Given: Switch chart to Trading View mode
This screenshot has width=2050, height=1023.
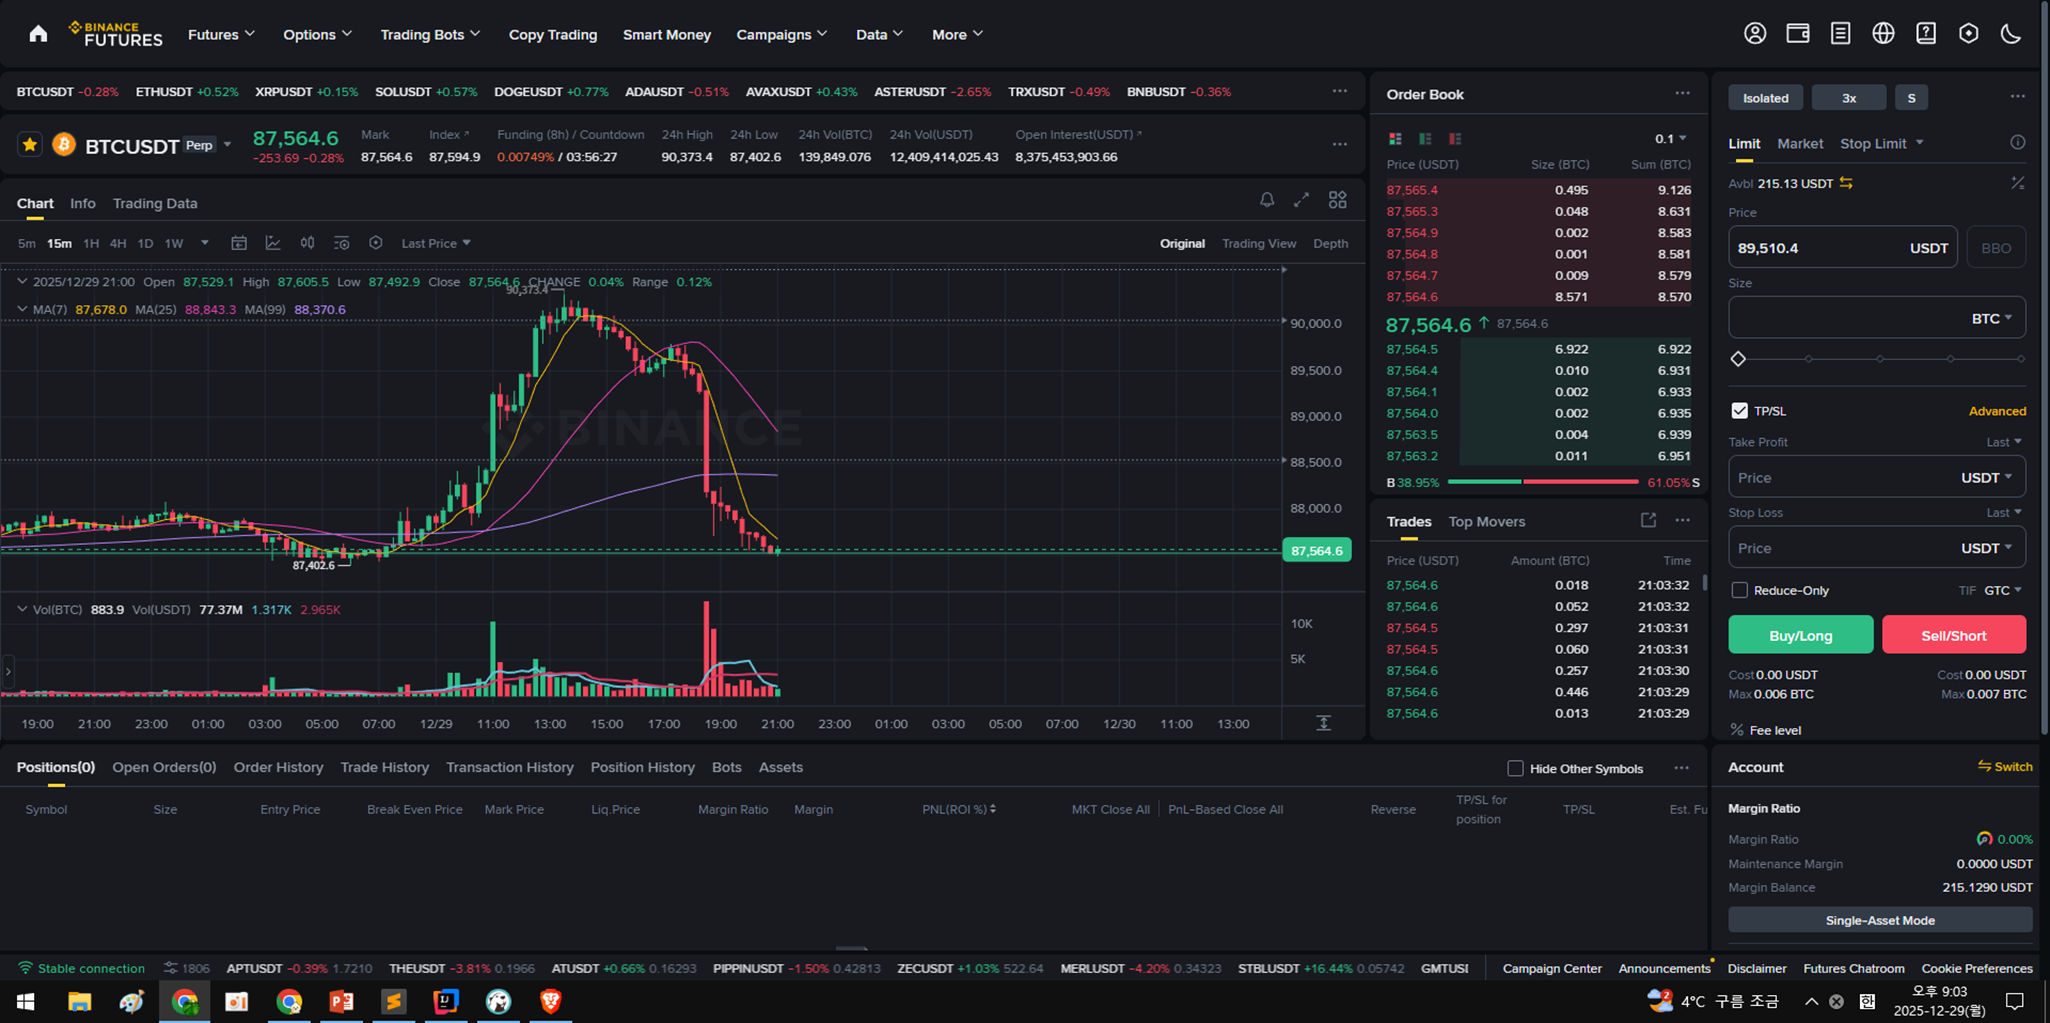Looking at the screenshot, I should click(1259, 243).
